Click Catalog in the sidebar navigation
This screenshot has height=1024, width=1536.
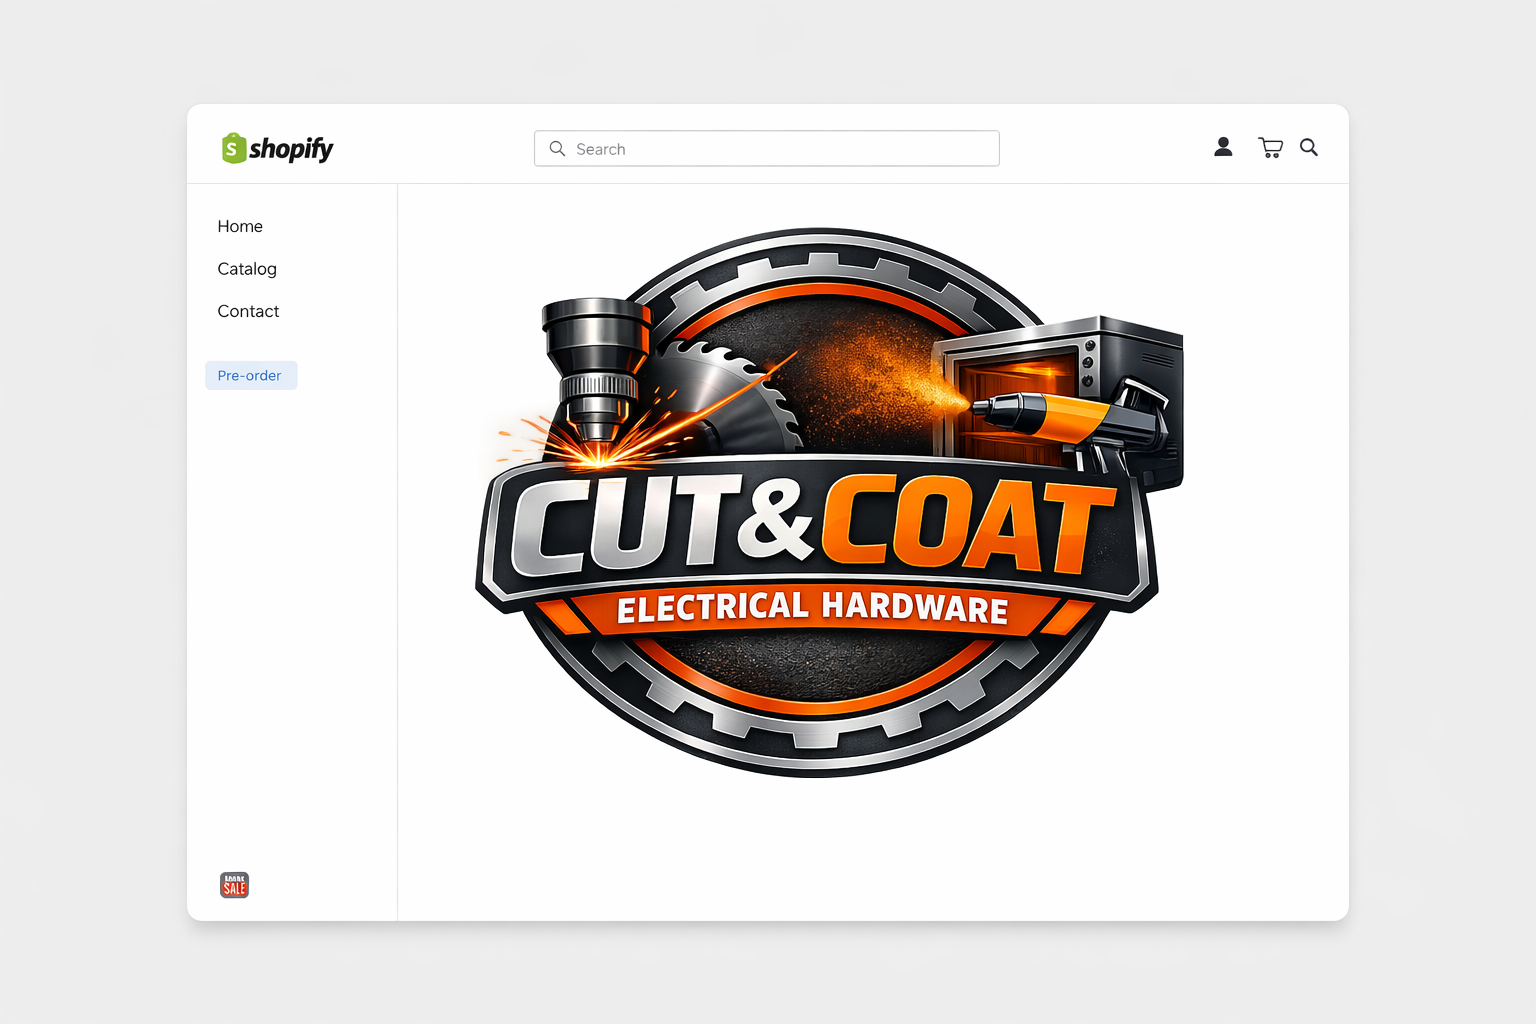point(247,268)
